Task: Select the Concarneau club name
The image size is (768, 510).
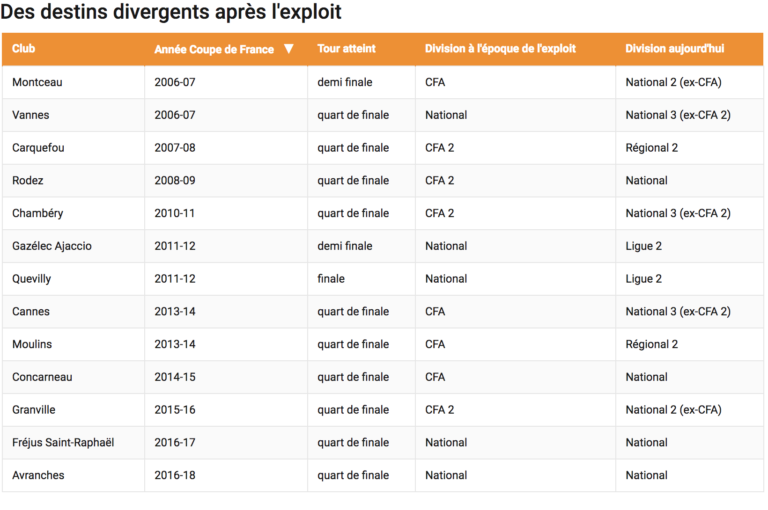Action: point(42,377)
